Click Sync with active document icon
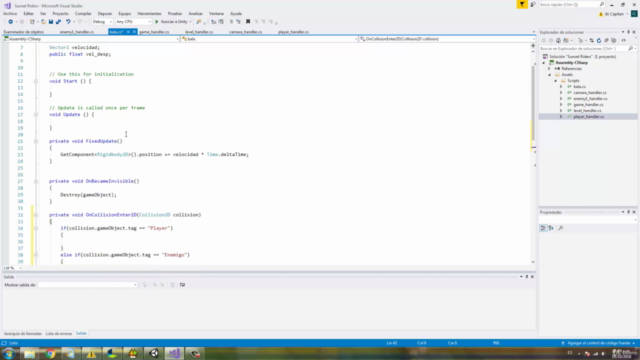 591,40
